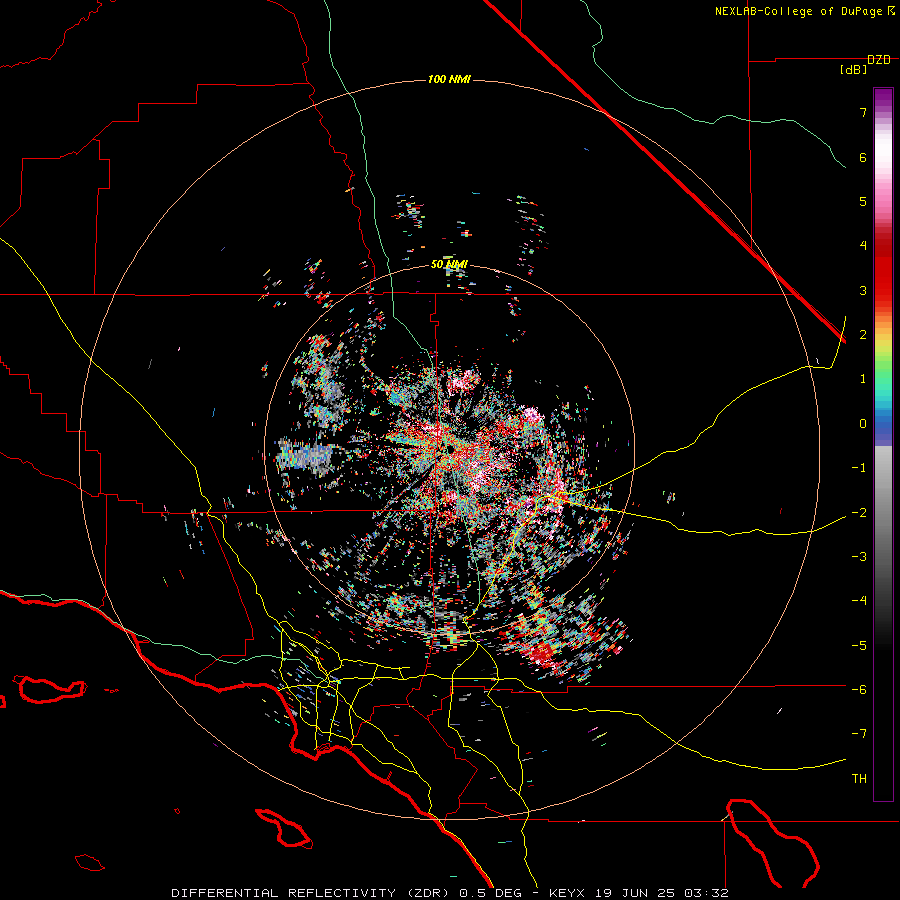This screenshot has height=900, width=900.
Task: Click the DZD product label above the color scale
Action: click(x=879, y=60)
